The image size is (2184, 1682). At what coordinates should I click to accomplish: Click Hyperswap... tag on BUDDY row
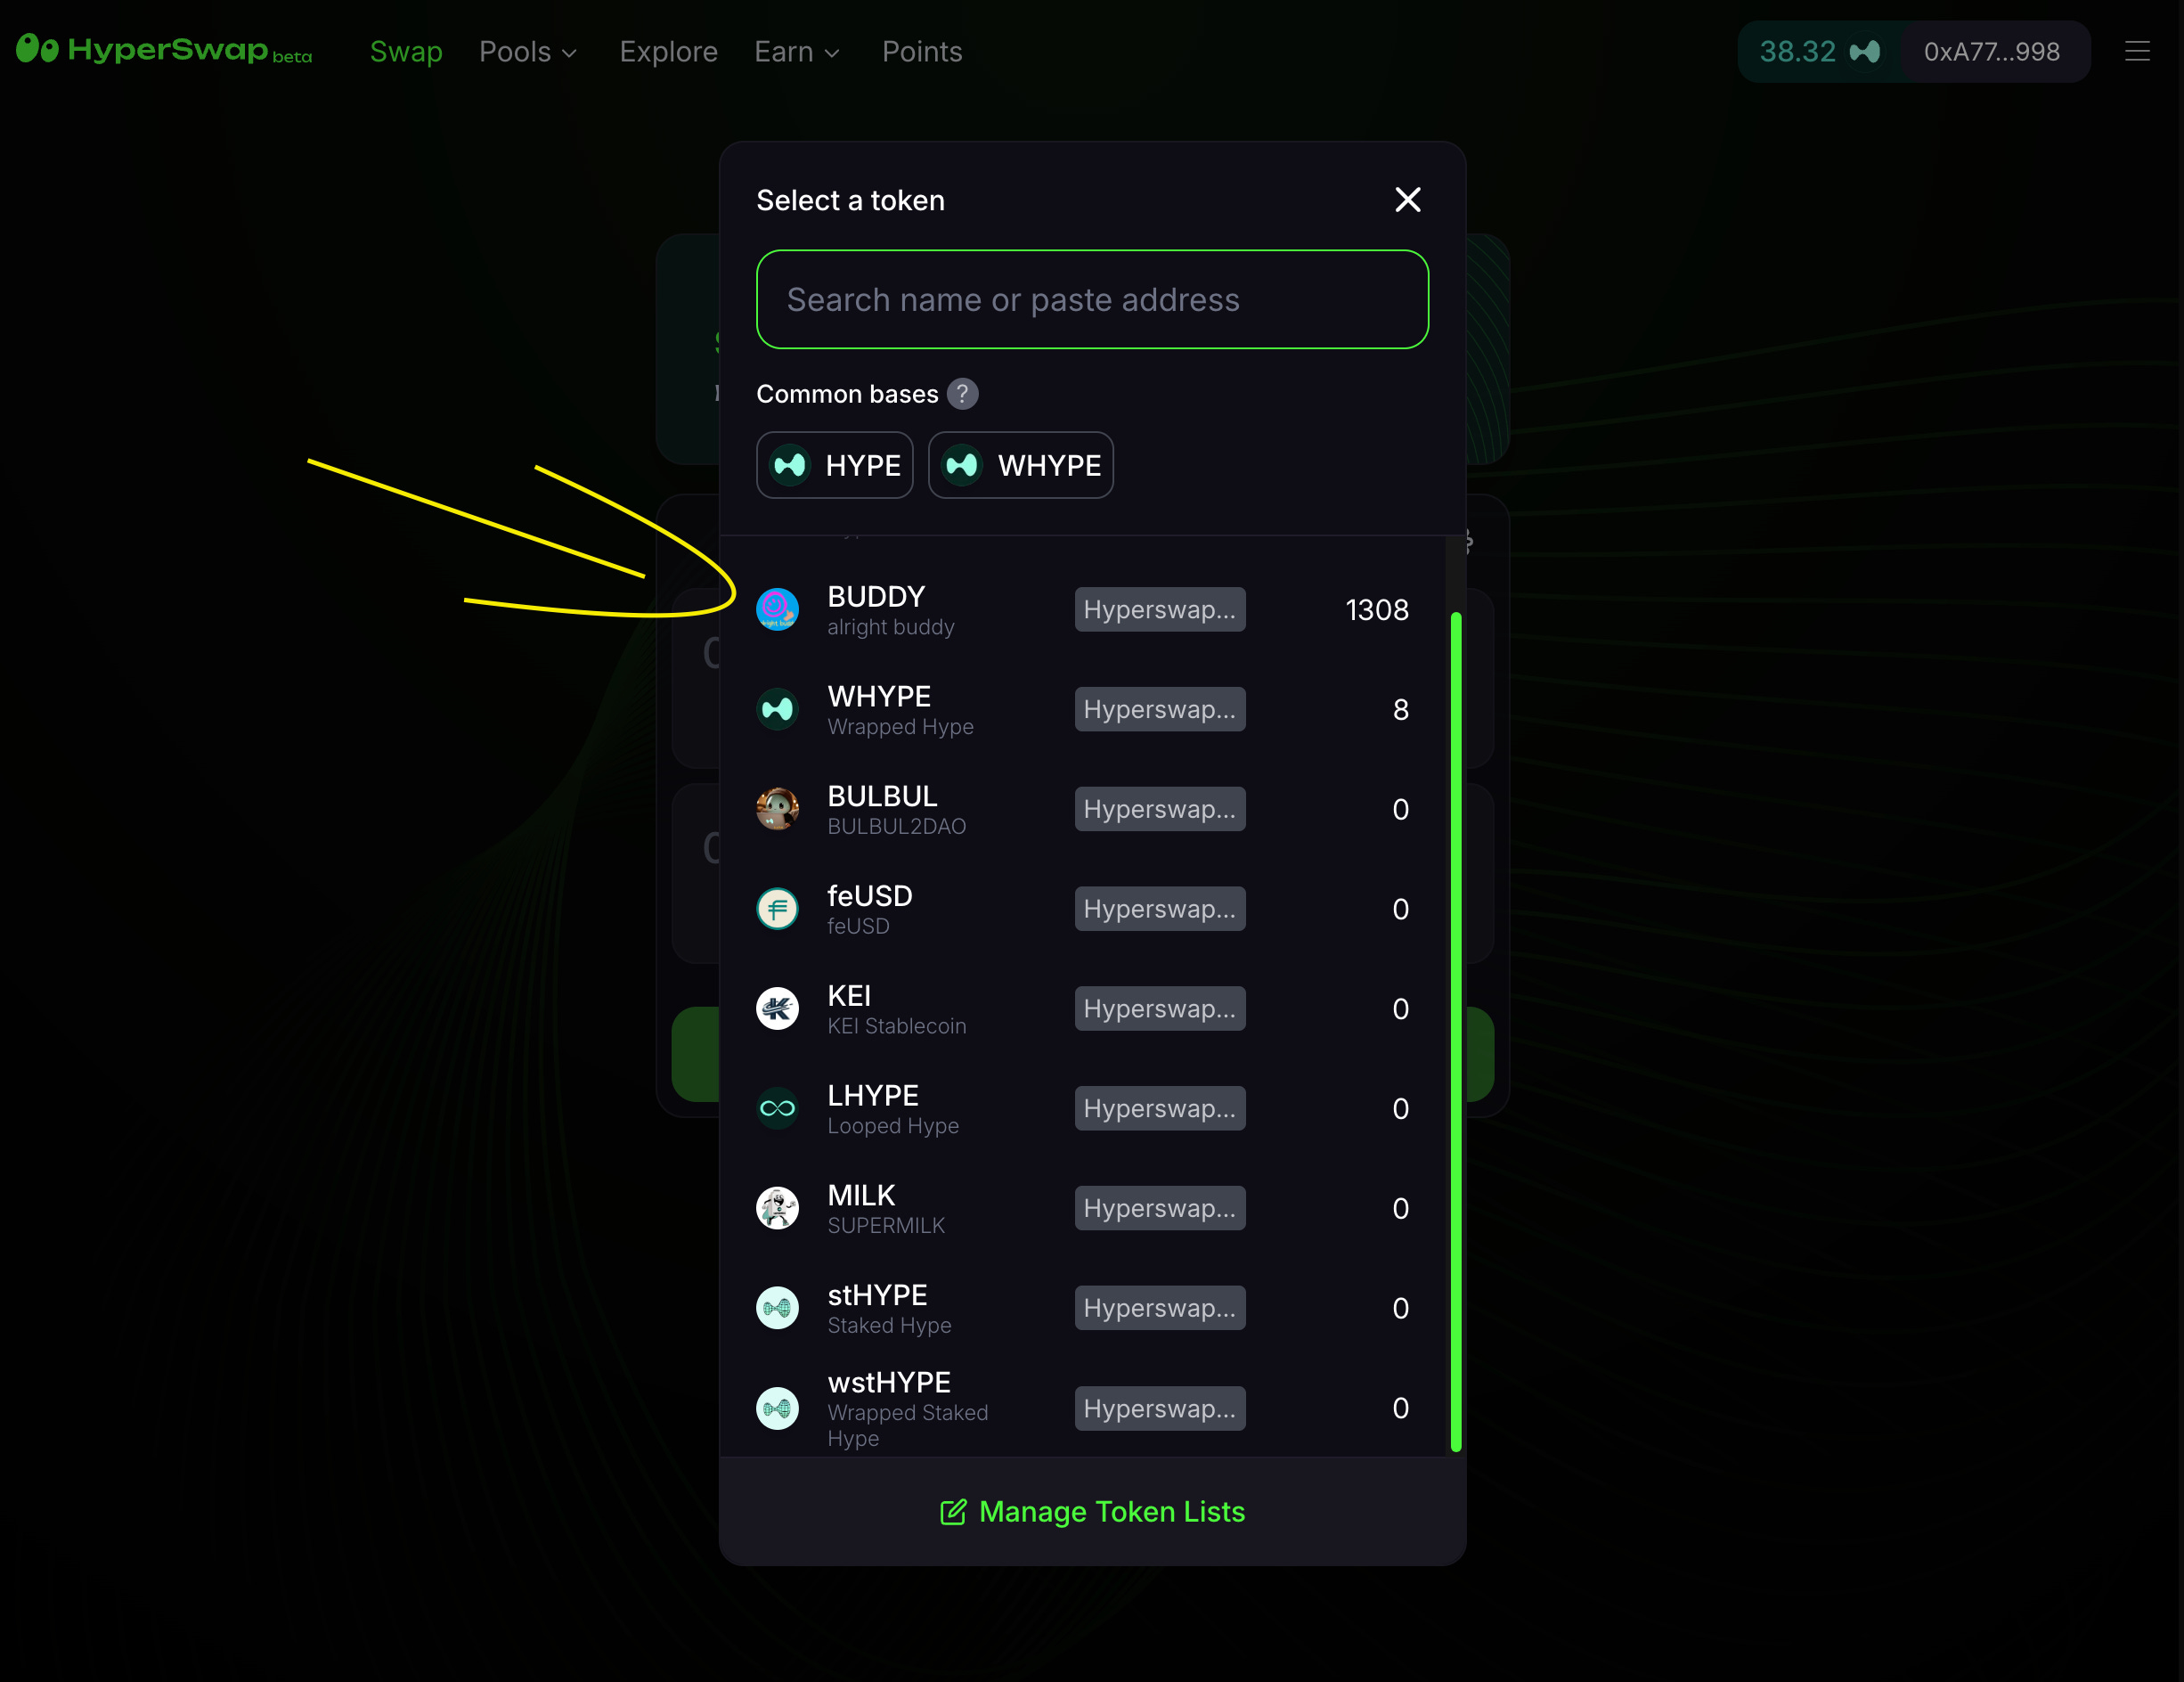(x=1160, y=610)
